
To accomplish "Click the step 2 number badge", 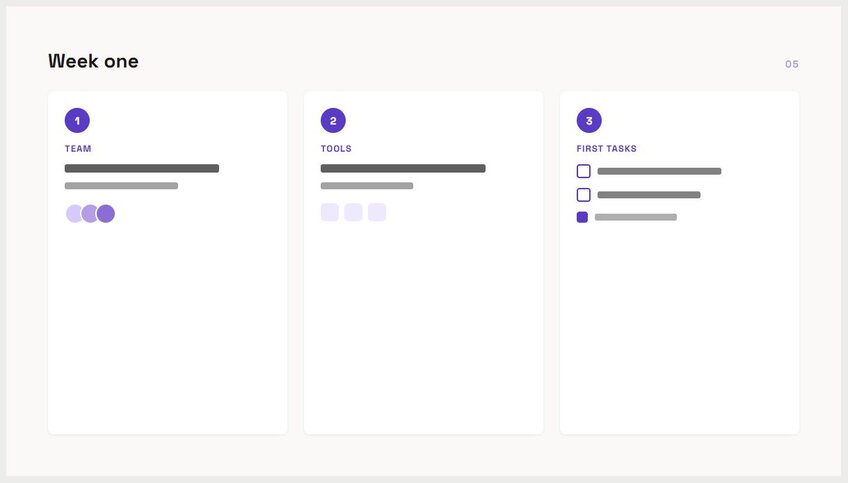I will (x=333, y=121).
